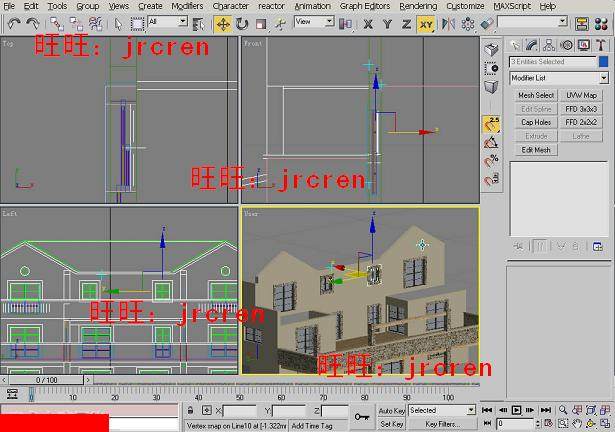615x432 pixels.
Task: Click the Auto Key button
Action: [x=391, y=410]
